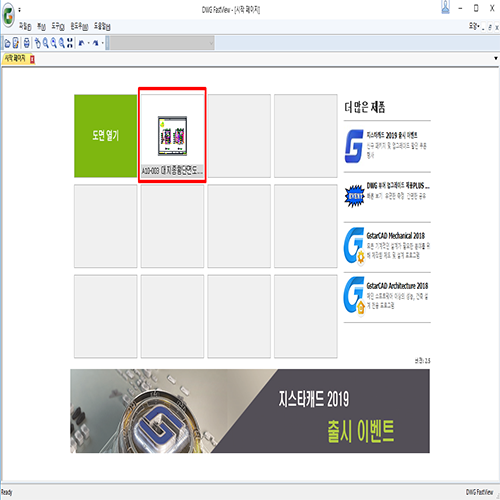
Task: Open the 윈도우(W) menu
Action: point(79,26)
